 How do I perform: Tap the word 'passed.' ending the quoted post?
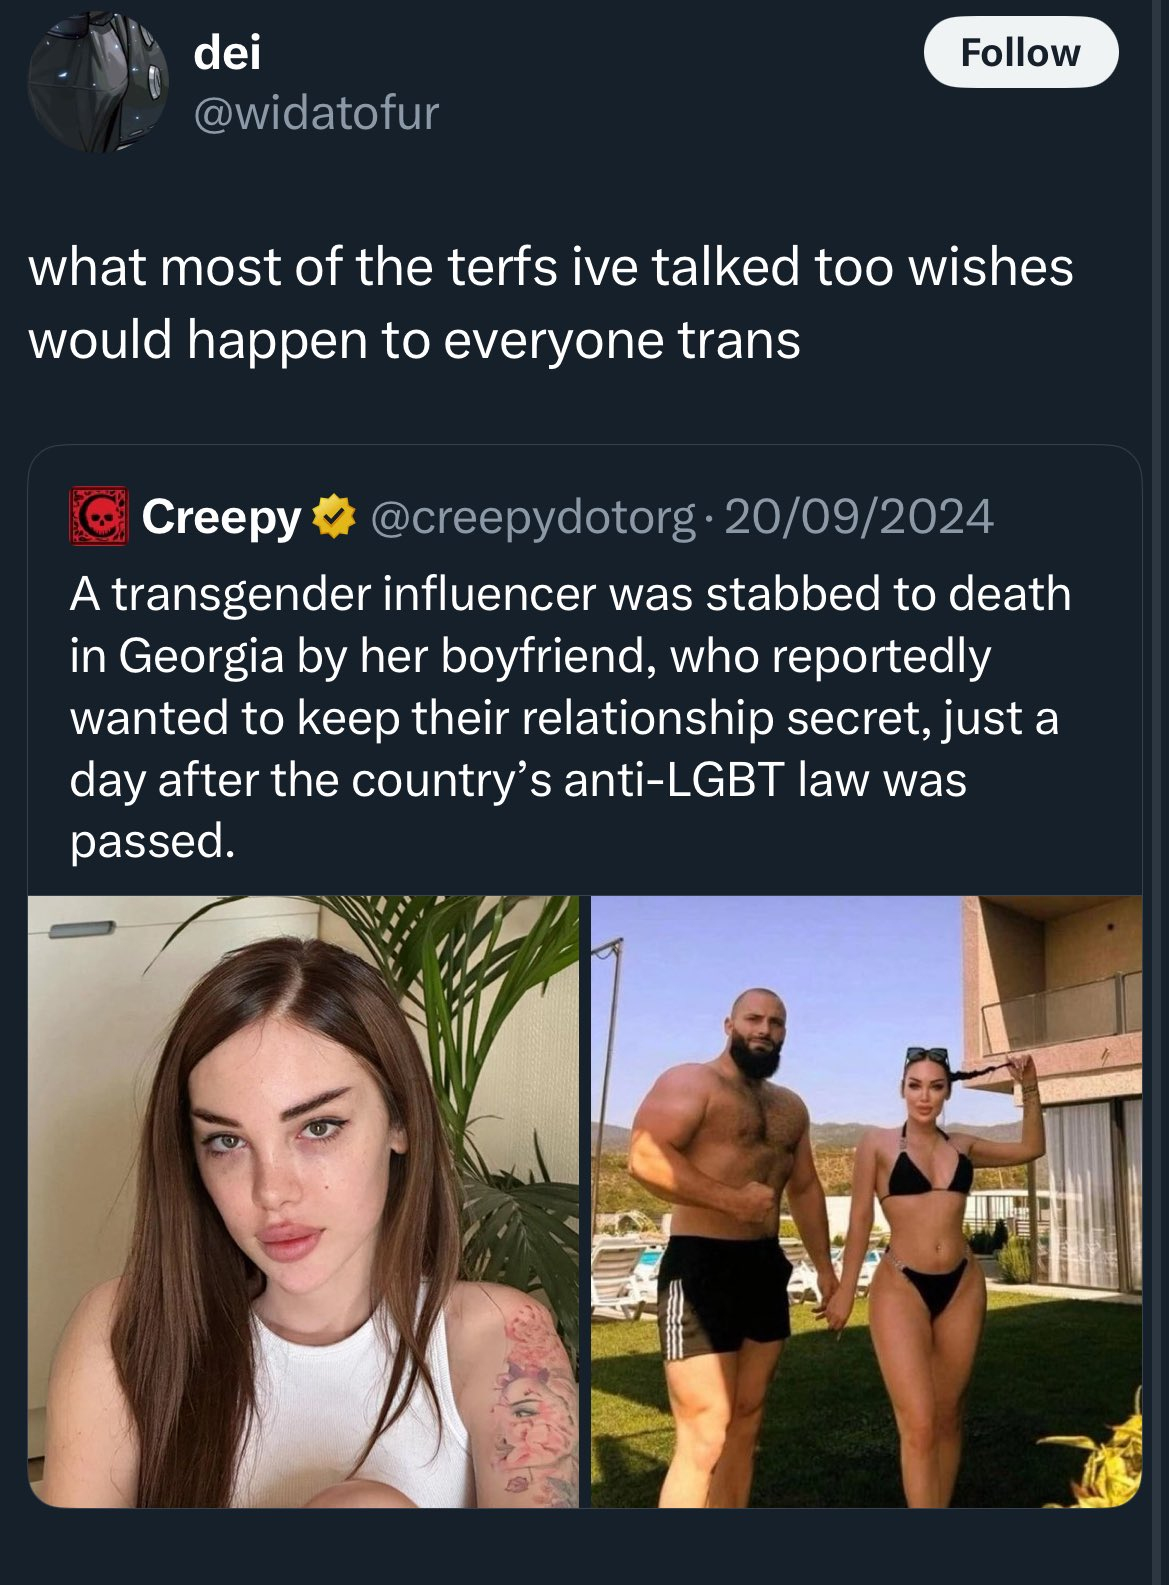[x=152, y=842]
